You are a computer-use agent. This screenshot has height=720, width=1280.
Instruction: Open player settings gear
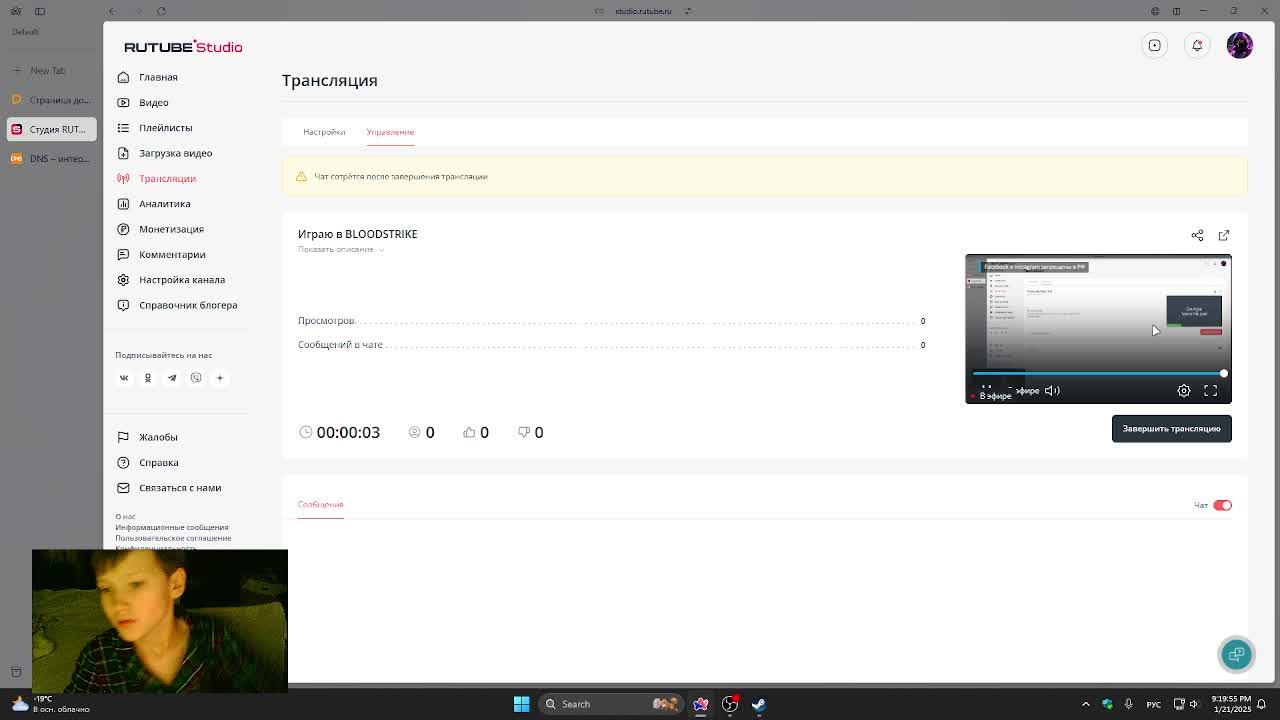click(1184, 391)
